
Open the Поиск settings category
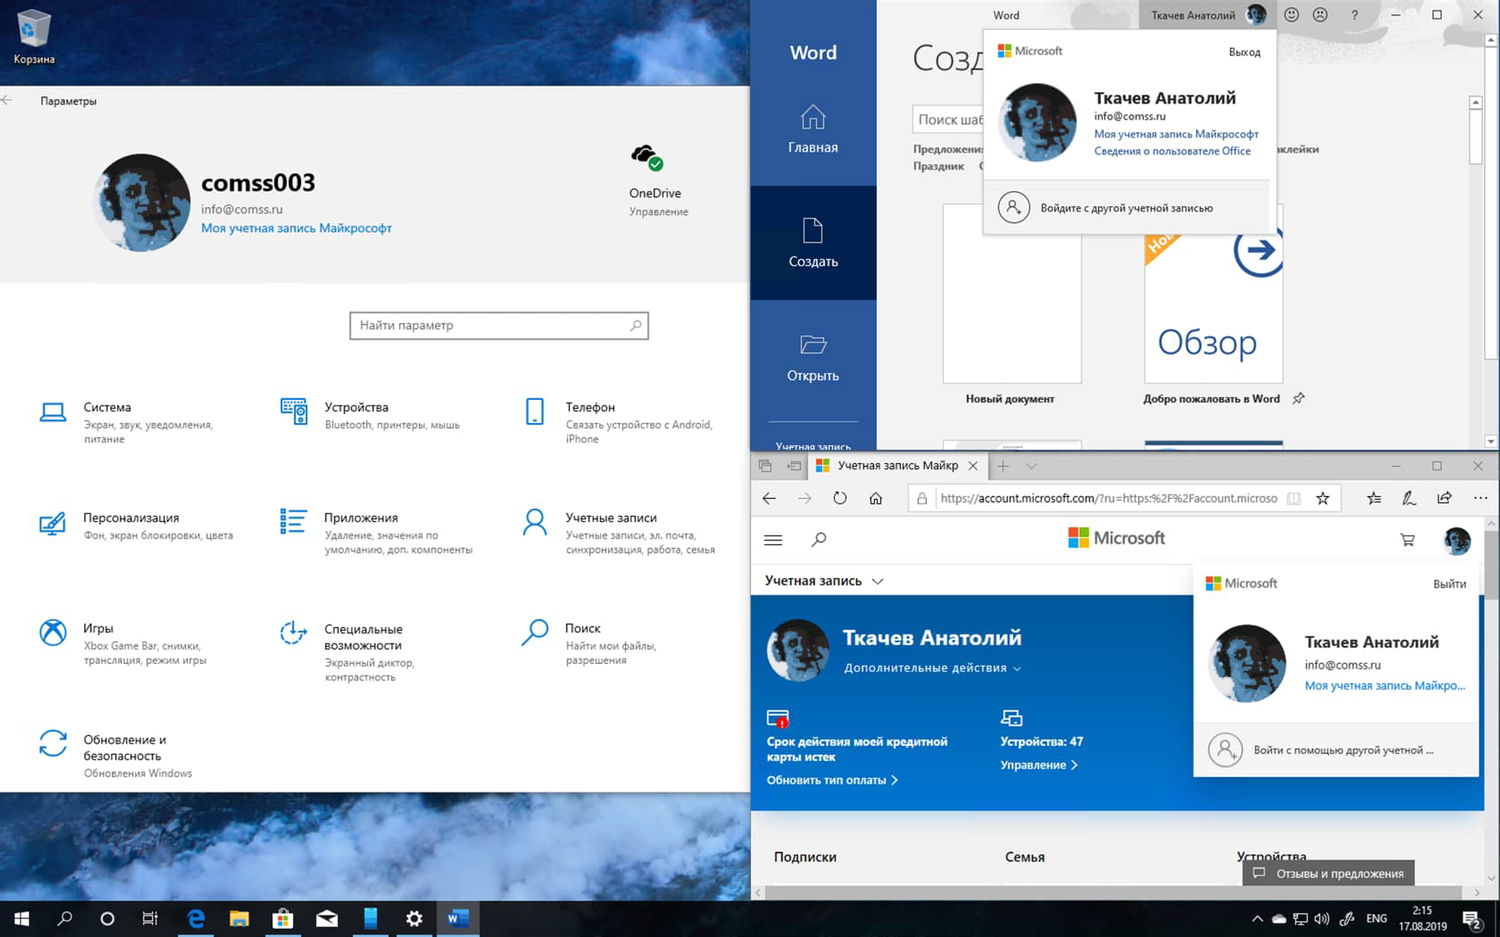[x=589, y=644]
